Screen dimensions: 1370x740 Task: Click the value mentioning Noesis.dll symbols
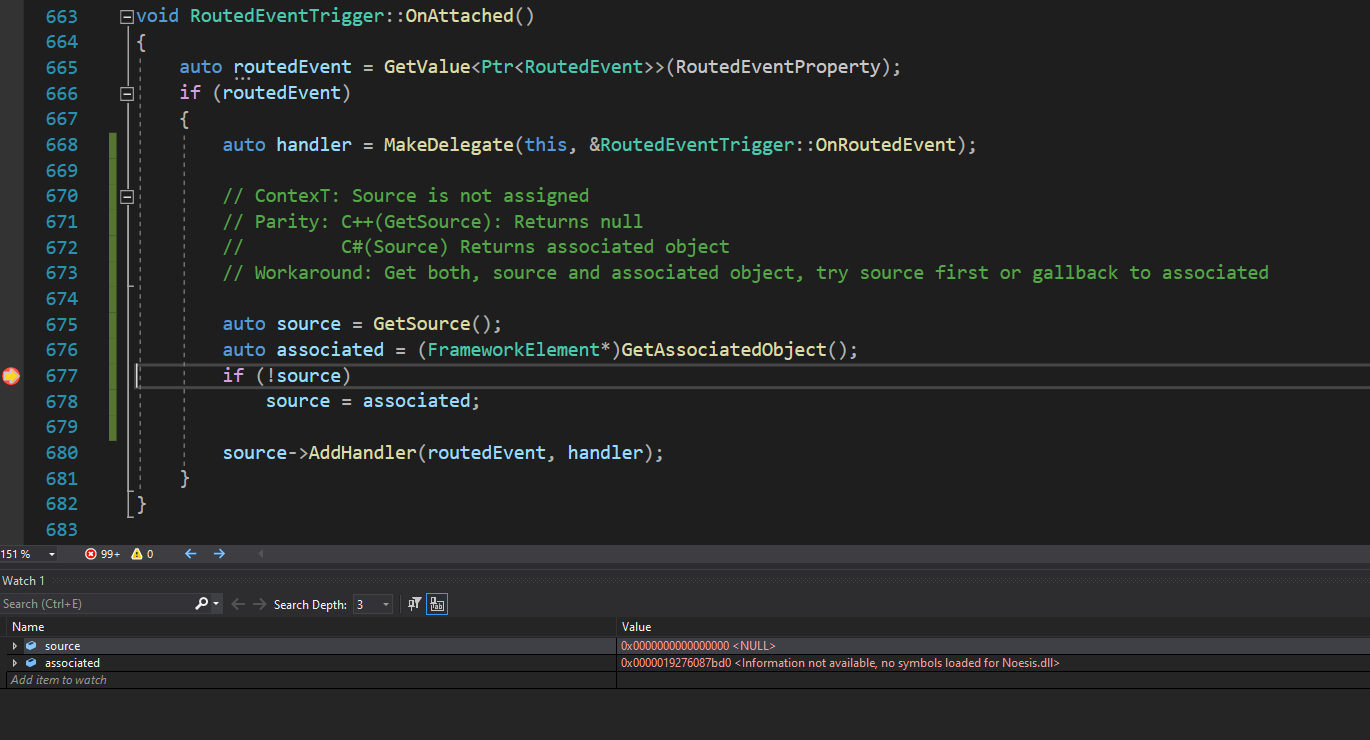840,663
